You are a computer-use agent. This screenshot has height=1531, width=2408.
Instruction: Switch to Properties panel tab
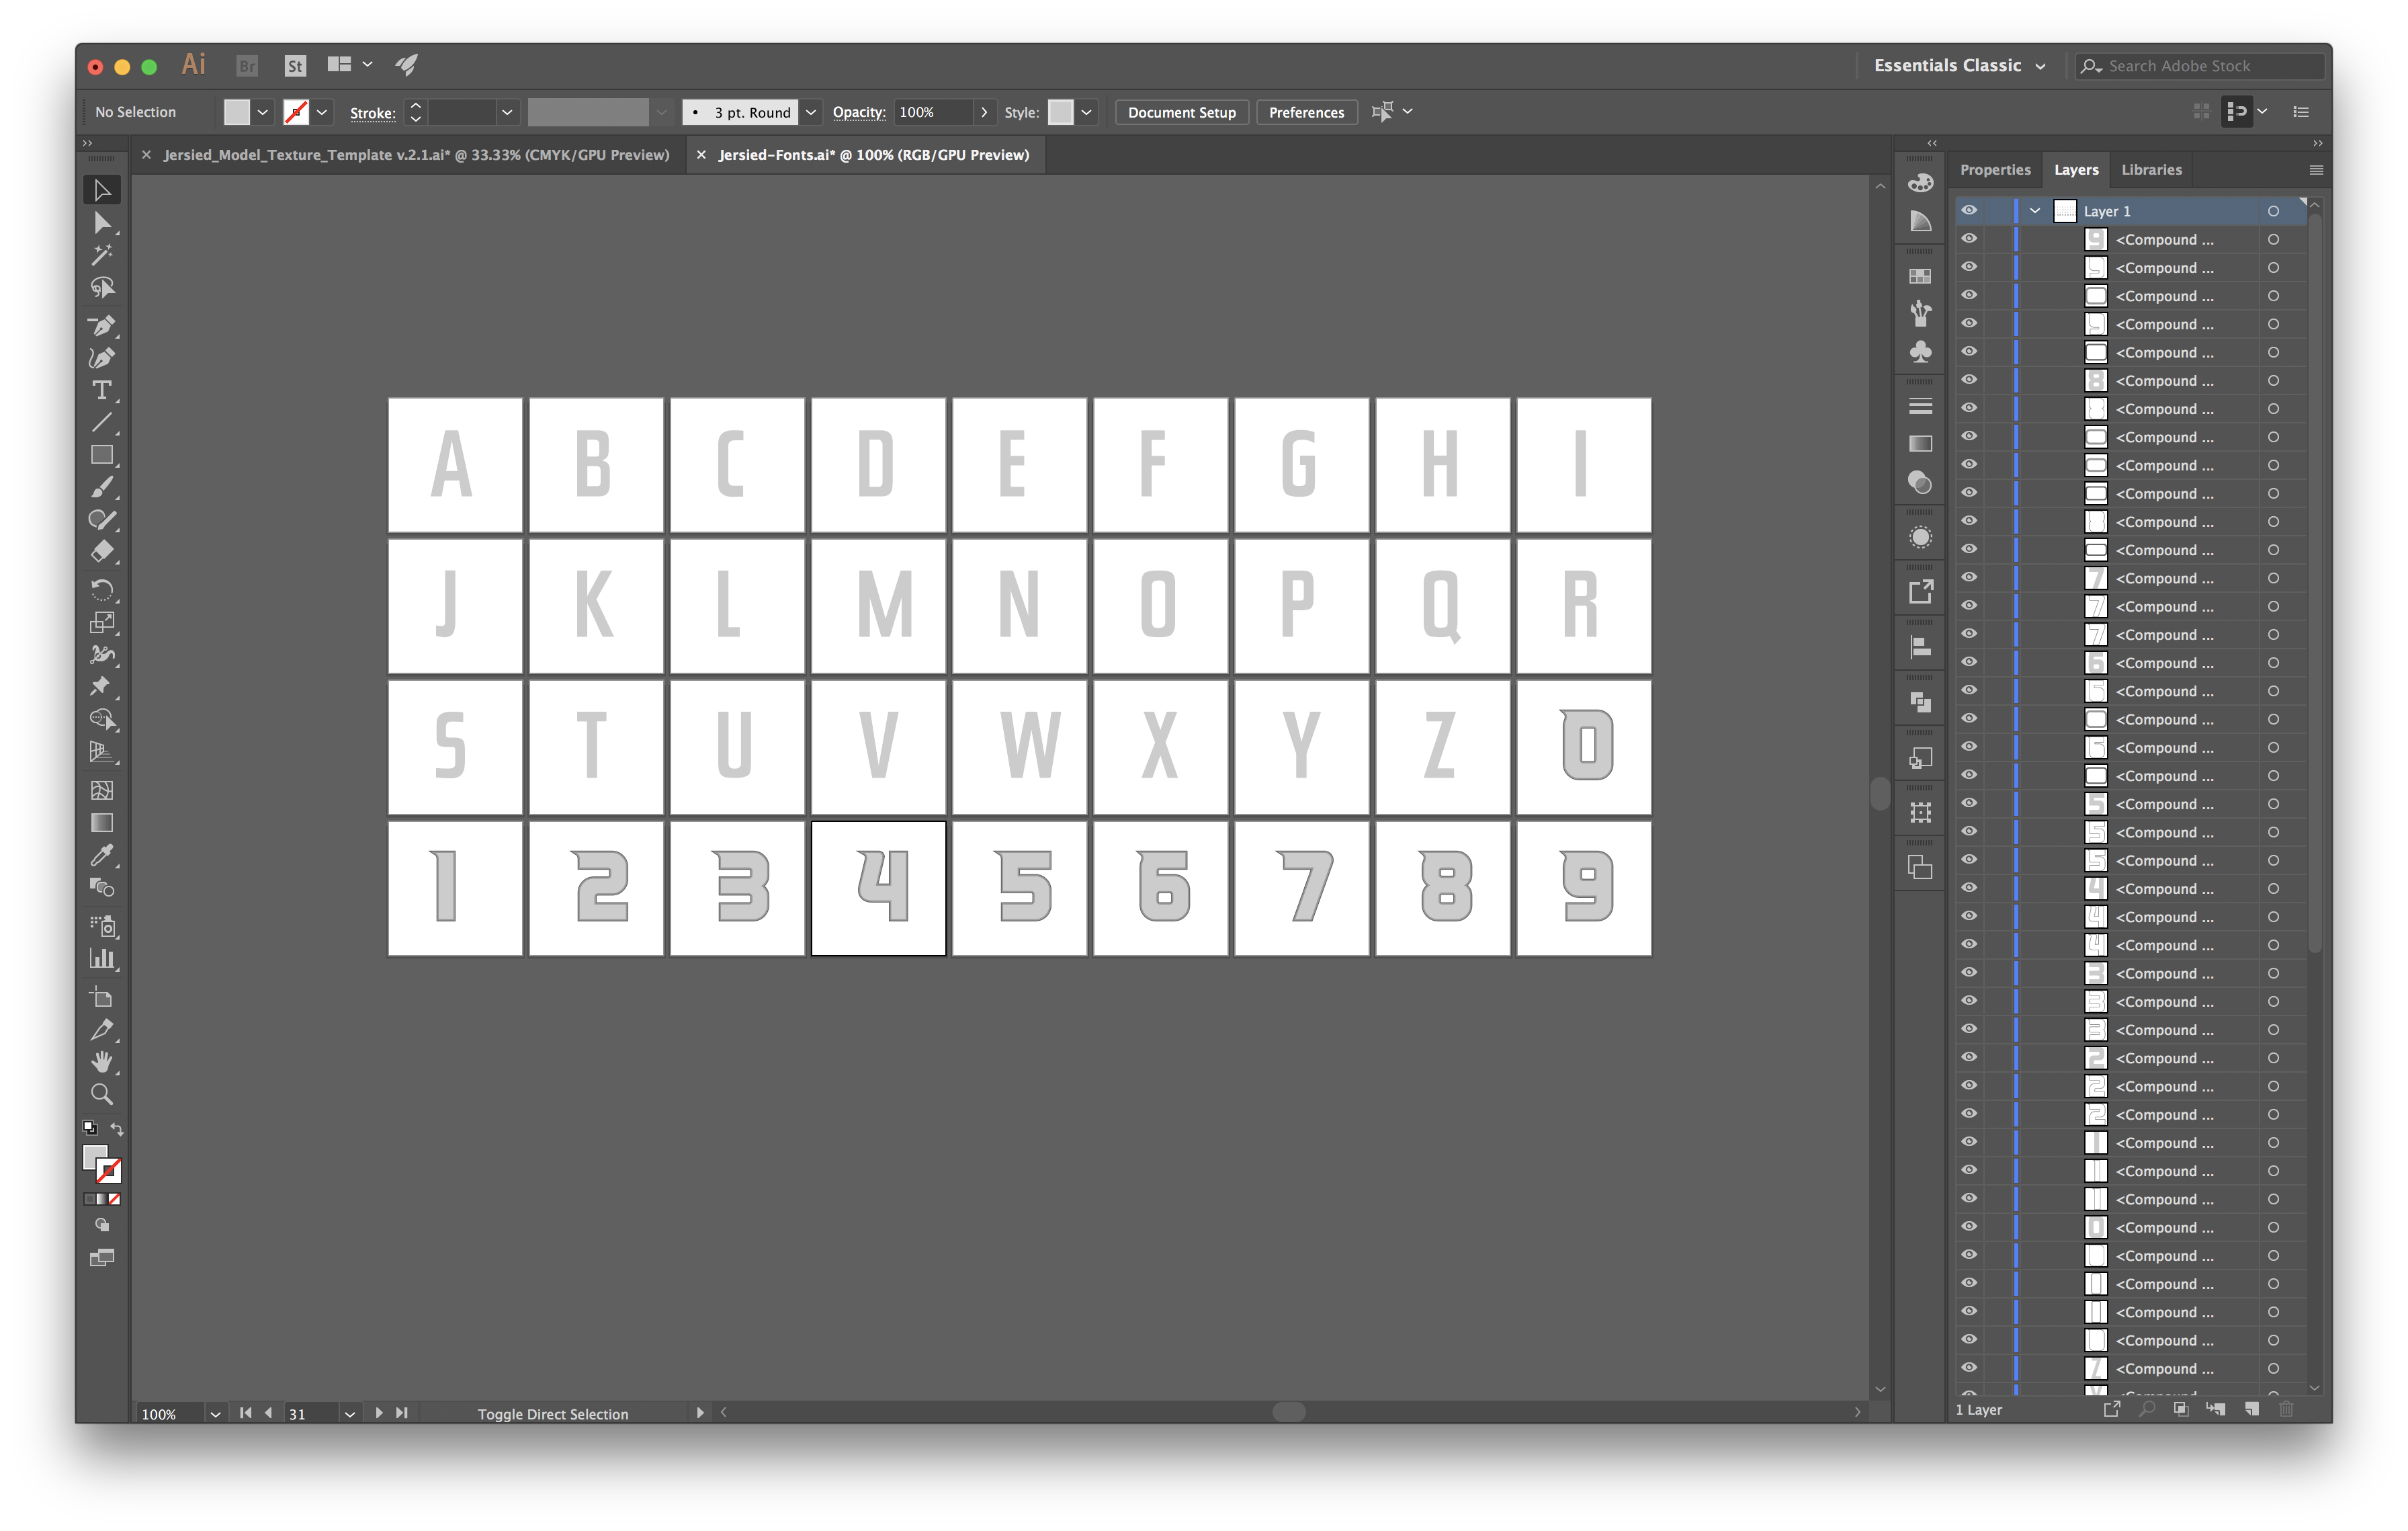click(1995, 169)
